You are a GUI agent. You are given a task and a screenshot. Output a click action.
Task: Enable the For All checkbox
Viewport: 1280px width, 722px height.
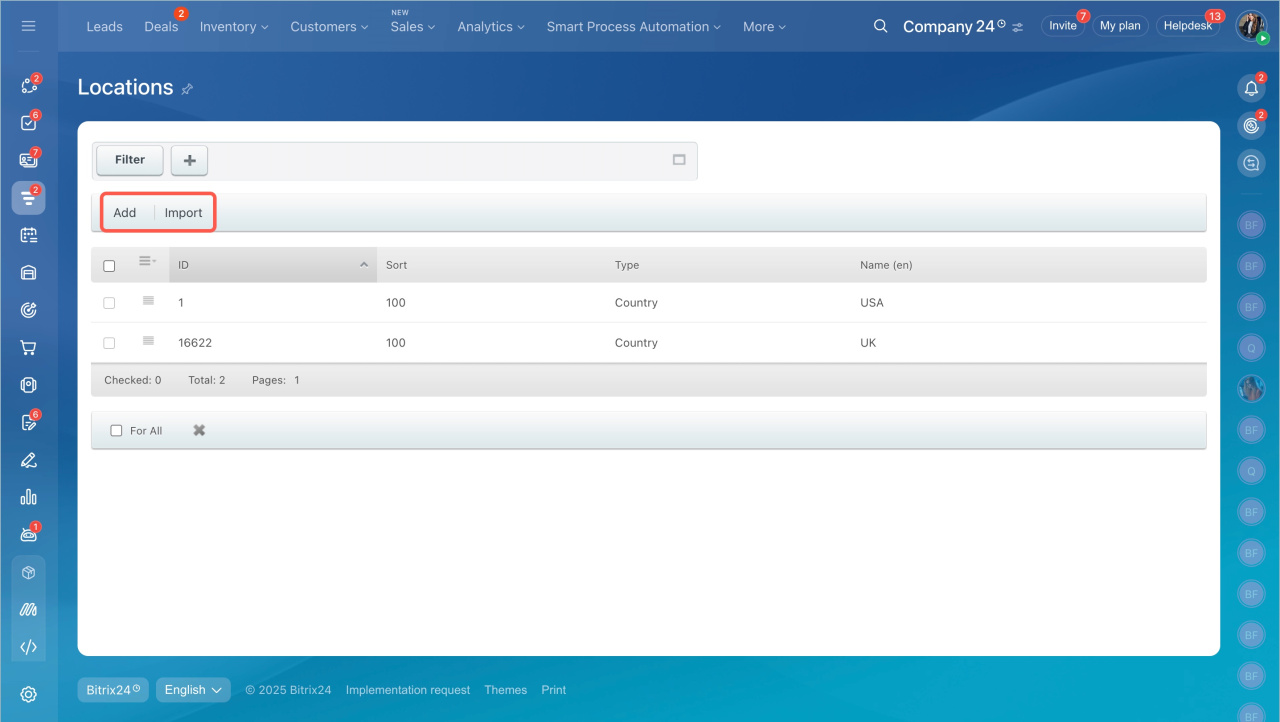(x=116, y=431)
